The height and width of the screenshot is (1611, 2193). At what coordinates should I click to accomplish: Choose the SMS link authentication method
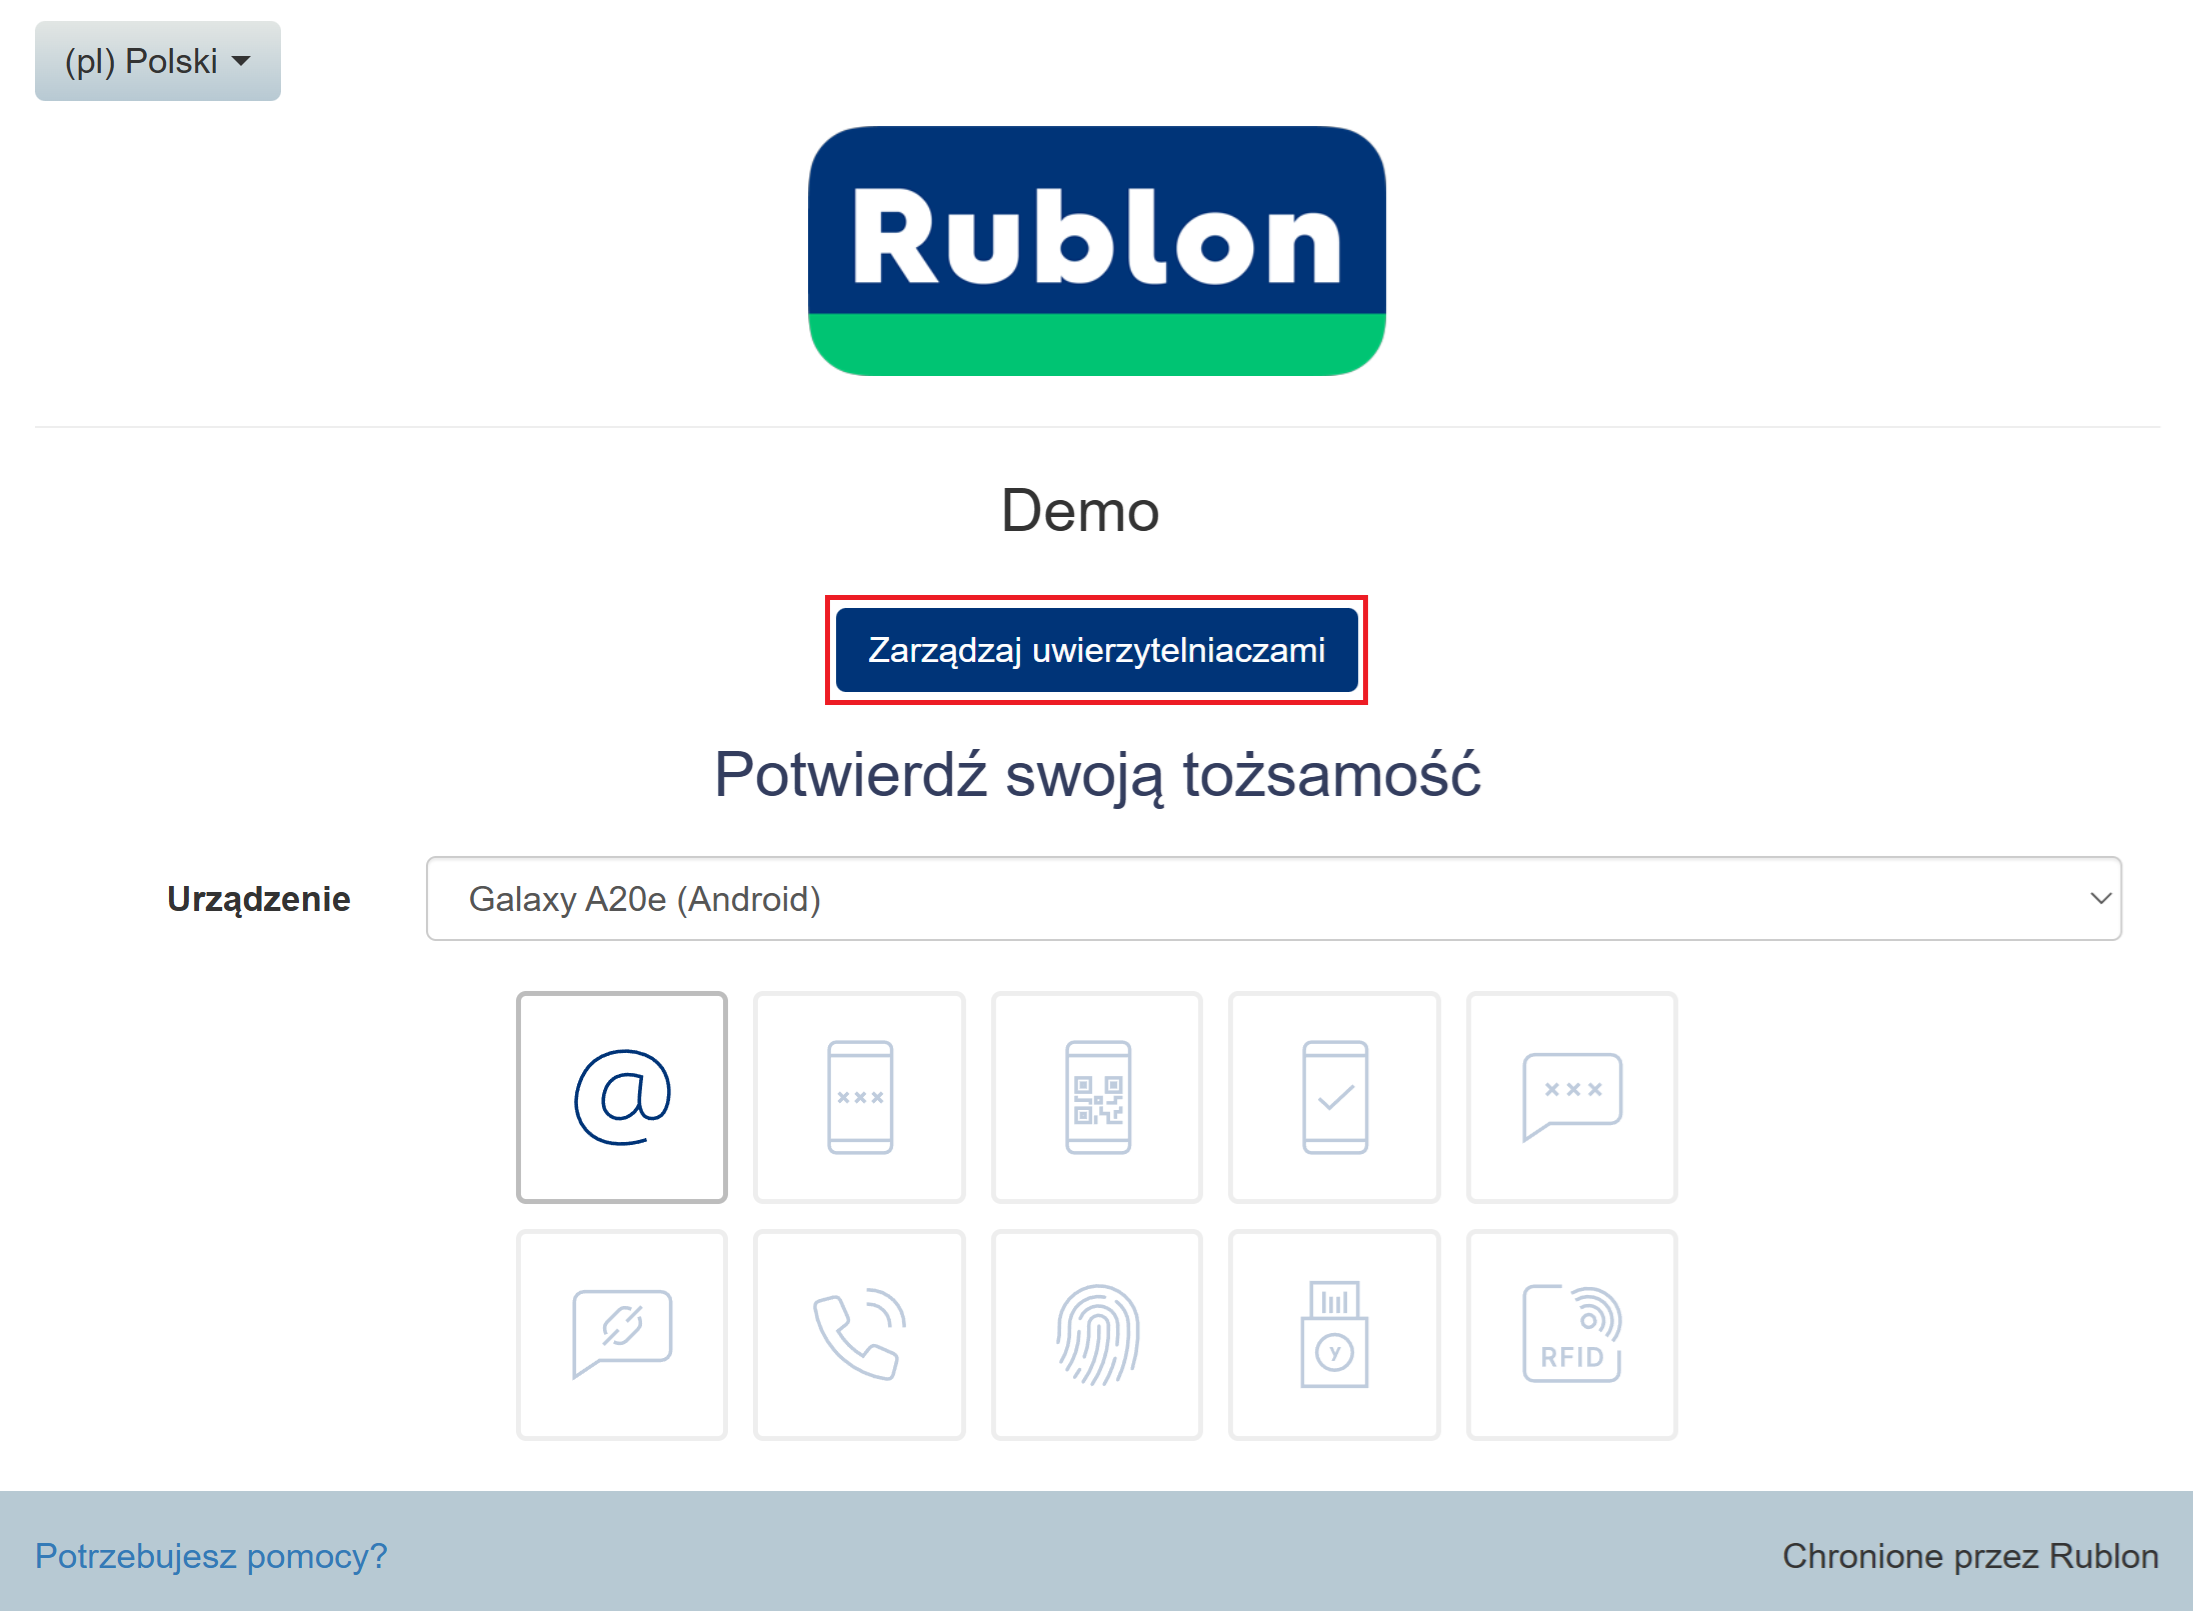pos(621,1334)
